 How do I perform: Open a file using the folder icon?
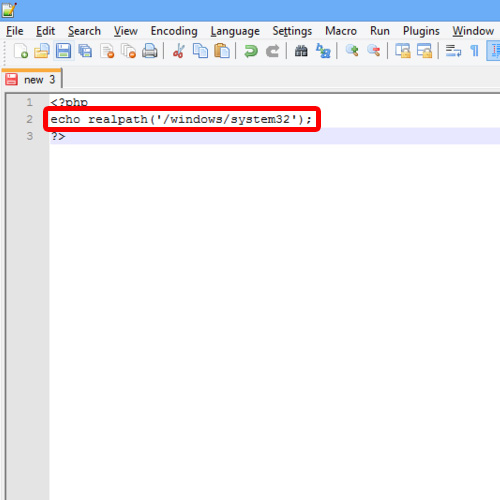[42, 51]
